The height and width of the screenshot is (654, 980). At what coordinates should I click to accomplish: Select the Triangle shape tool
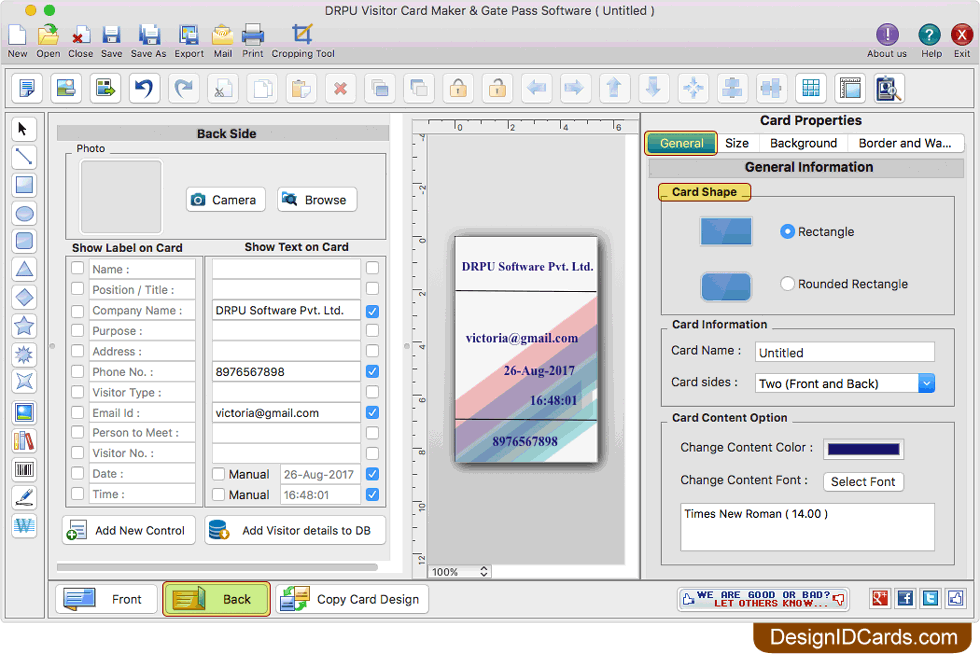pos(24,269)
